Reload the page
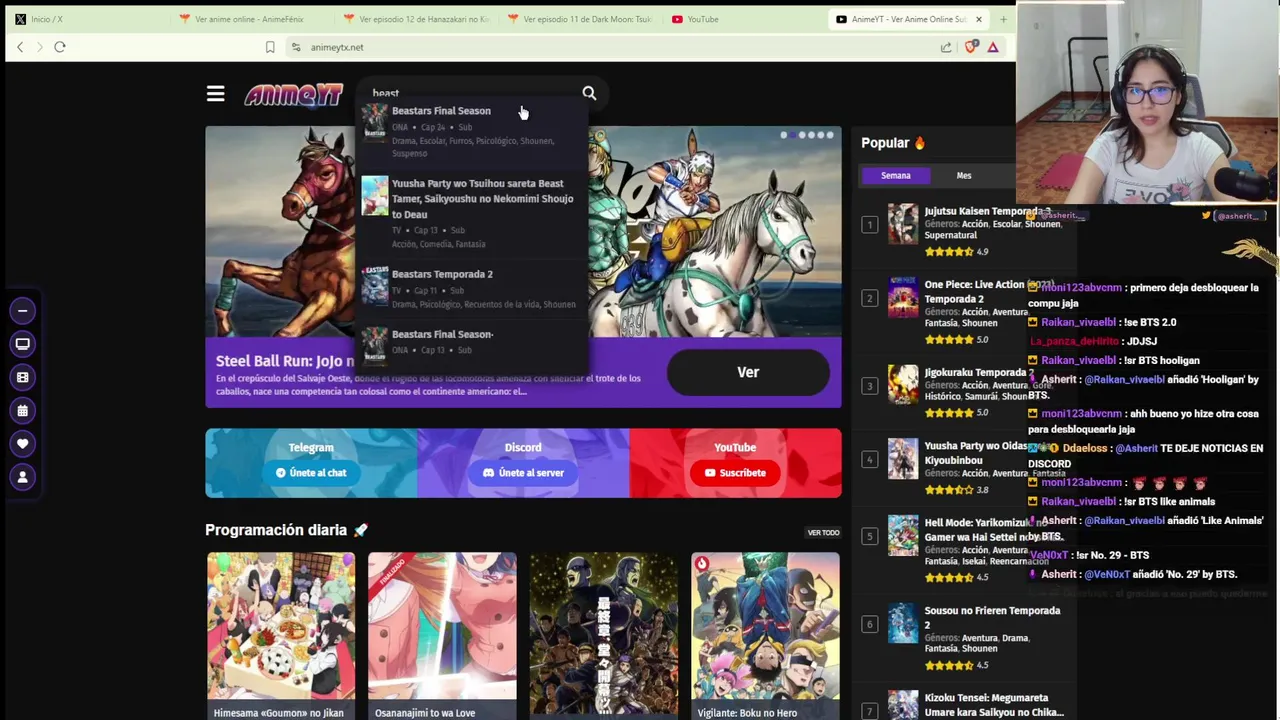The width and height of the screenshot is (1280, 720). tap(60, 47)
